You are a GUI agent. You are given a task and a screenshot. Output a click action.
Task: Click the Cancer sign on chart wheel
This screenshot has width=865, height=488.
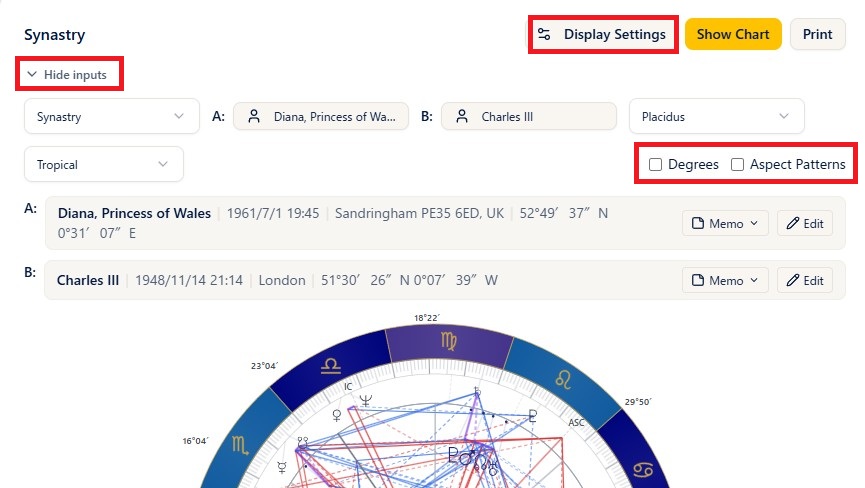(x=643, y=470)
